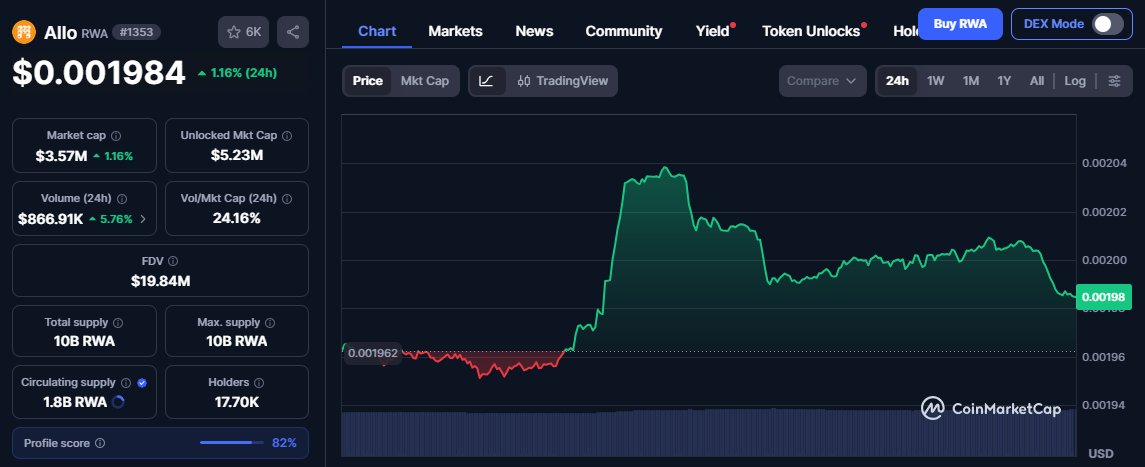The height and width of the screenshot is (467, 1145).
Task: Click circulating supply verified badge
Action: pyautogui.click(x=142, y=382)
